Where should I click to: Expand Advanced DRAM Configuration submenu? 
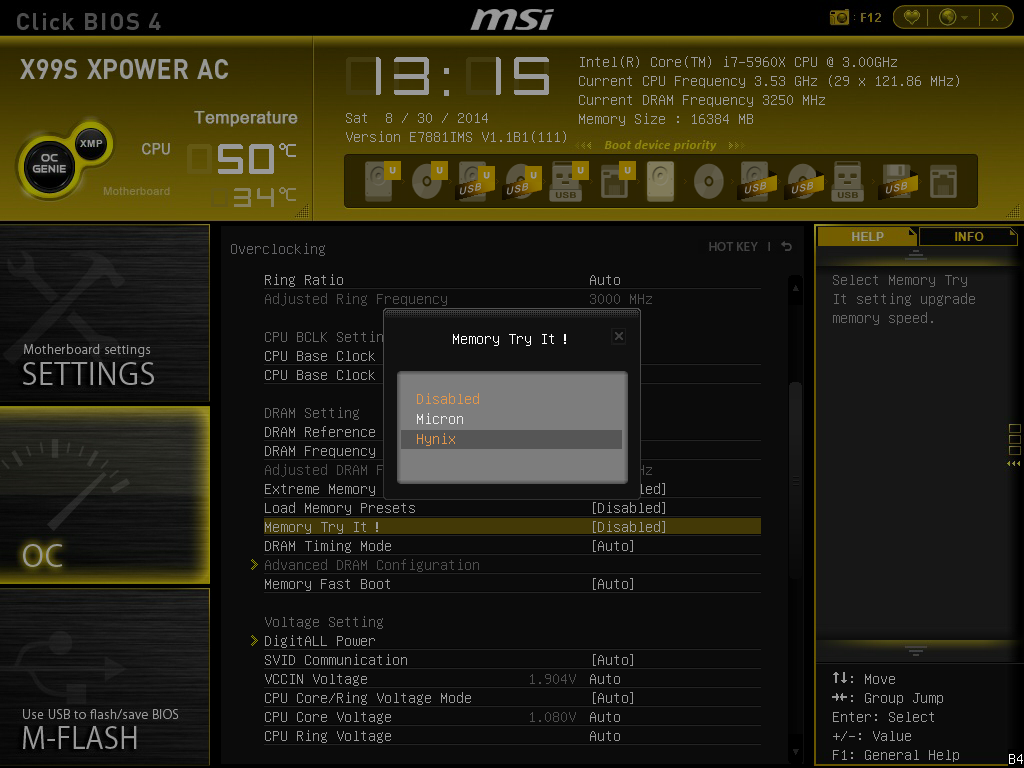(372, 565)
